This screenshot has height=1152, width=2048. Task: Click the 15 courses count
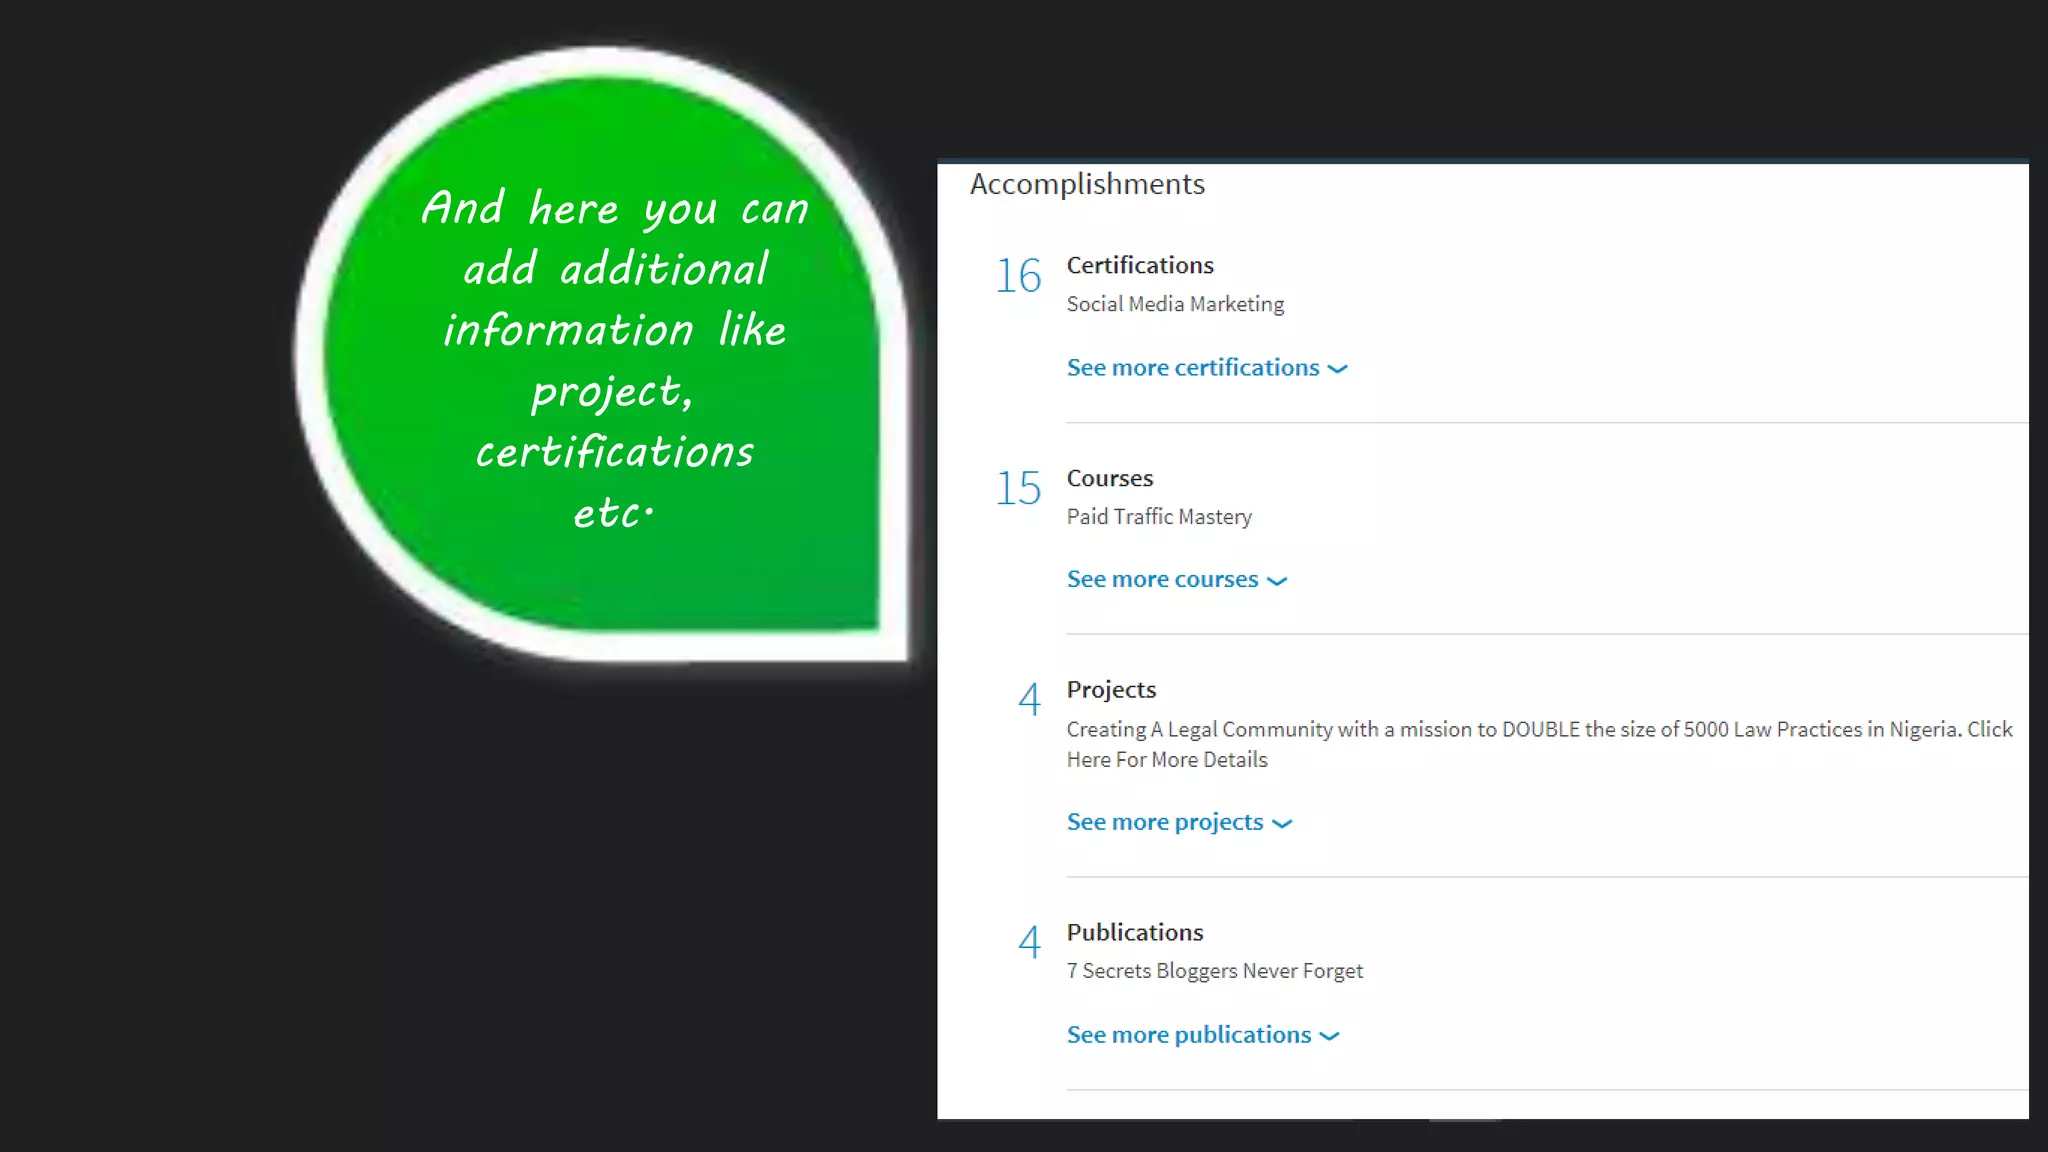[x=1018, y=489]
